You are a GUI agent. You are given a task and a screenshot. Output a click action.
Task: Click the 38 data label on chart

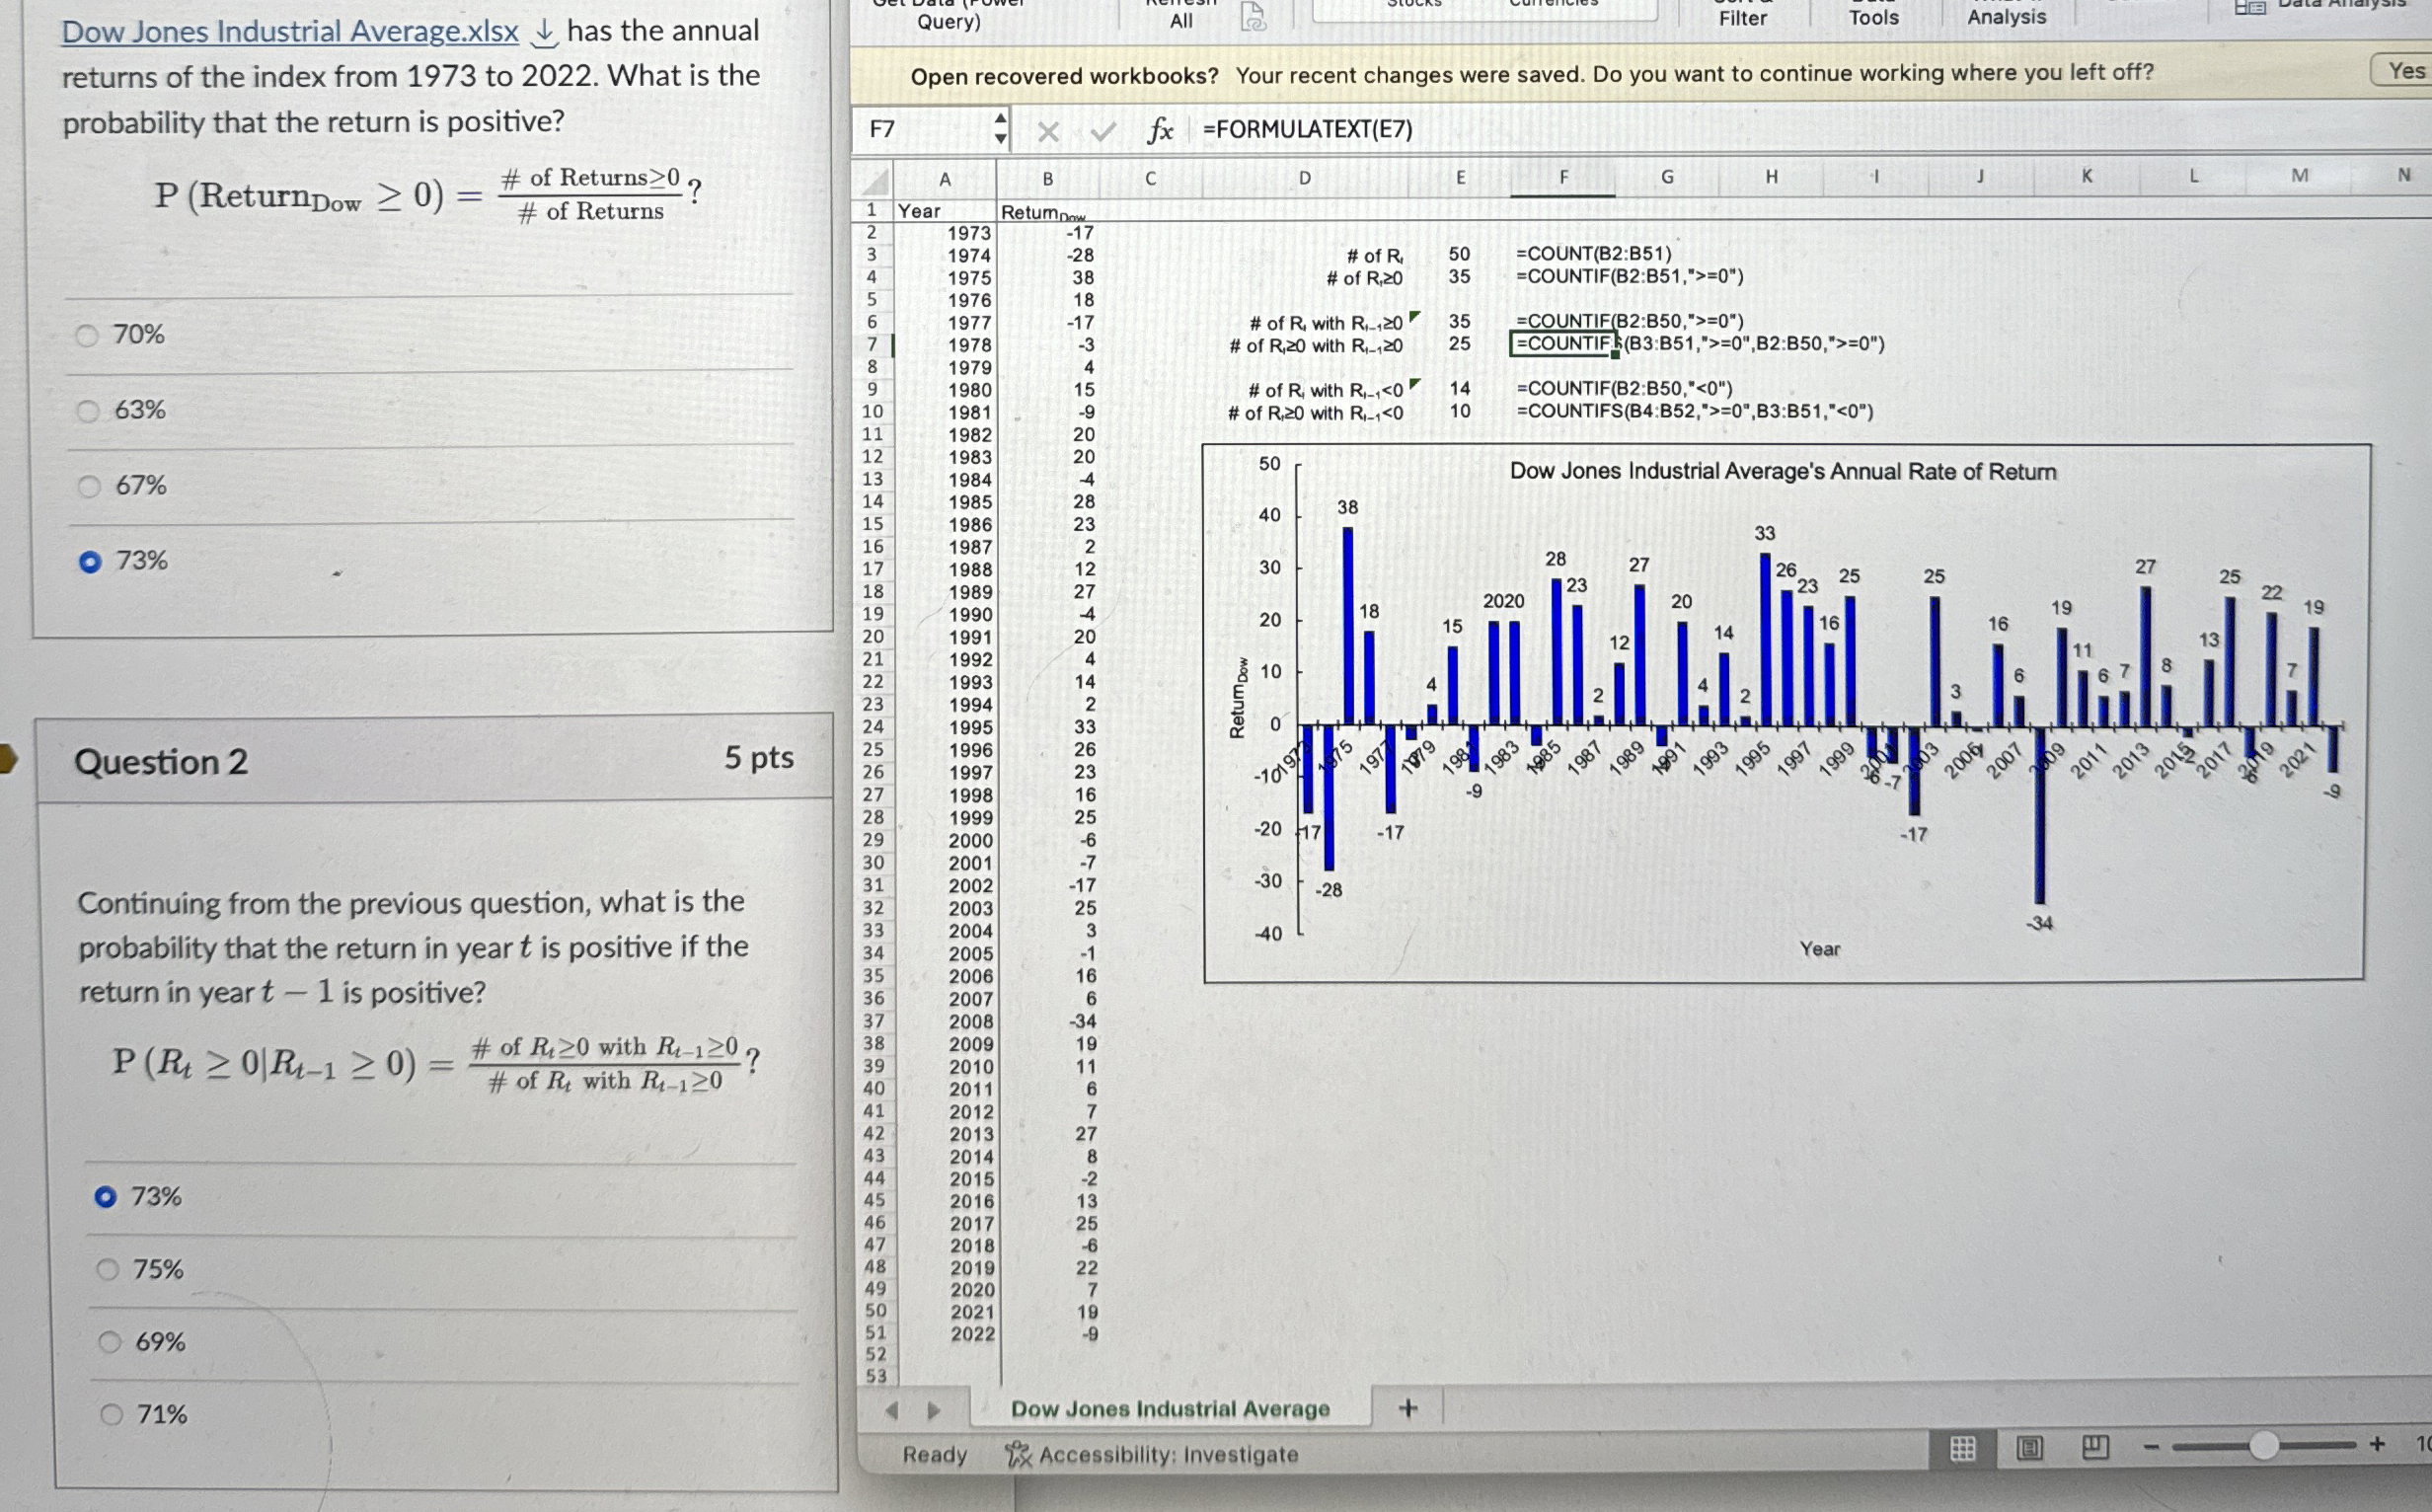pyautogui.click(x=1348, y=508)
